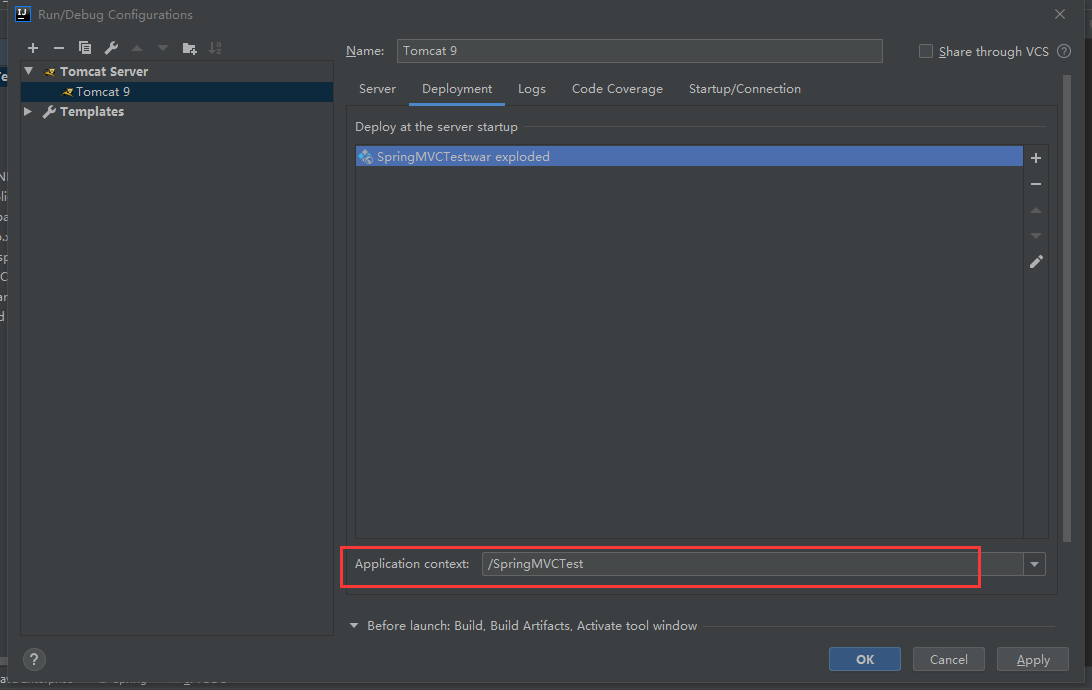Remove the Tomcat 9 configuration

click(59, 47)
